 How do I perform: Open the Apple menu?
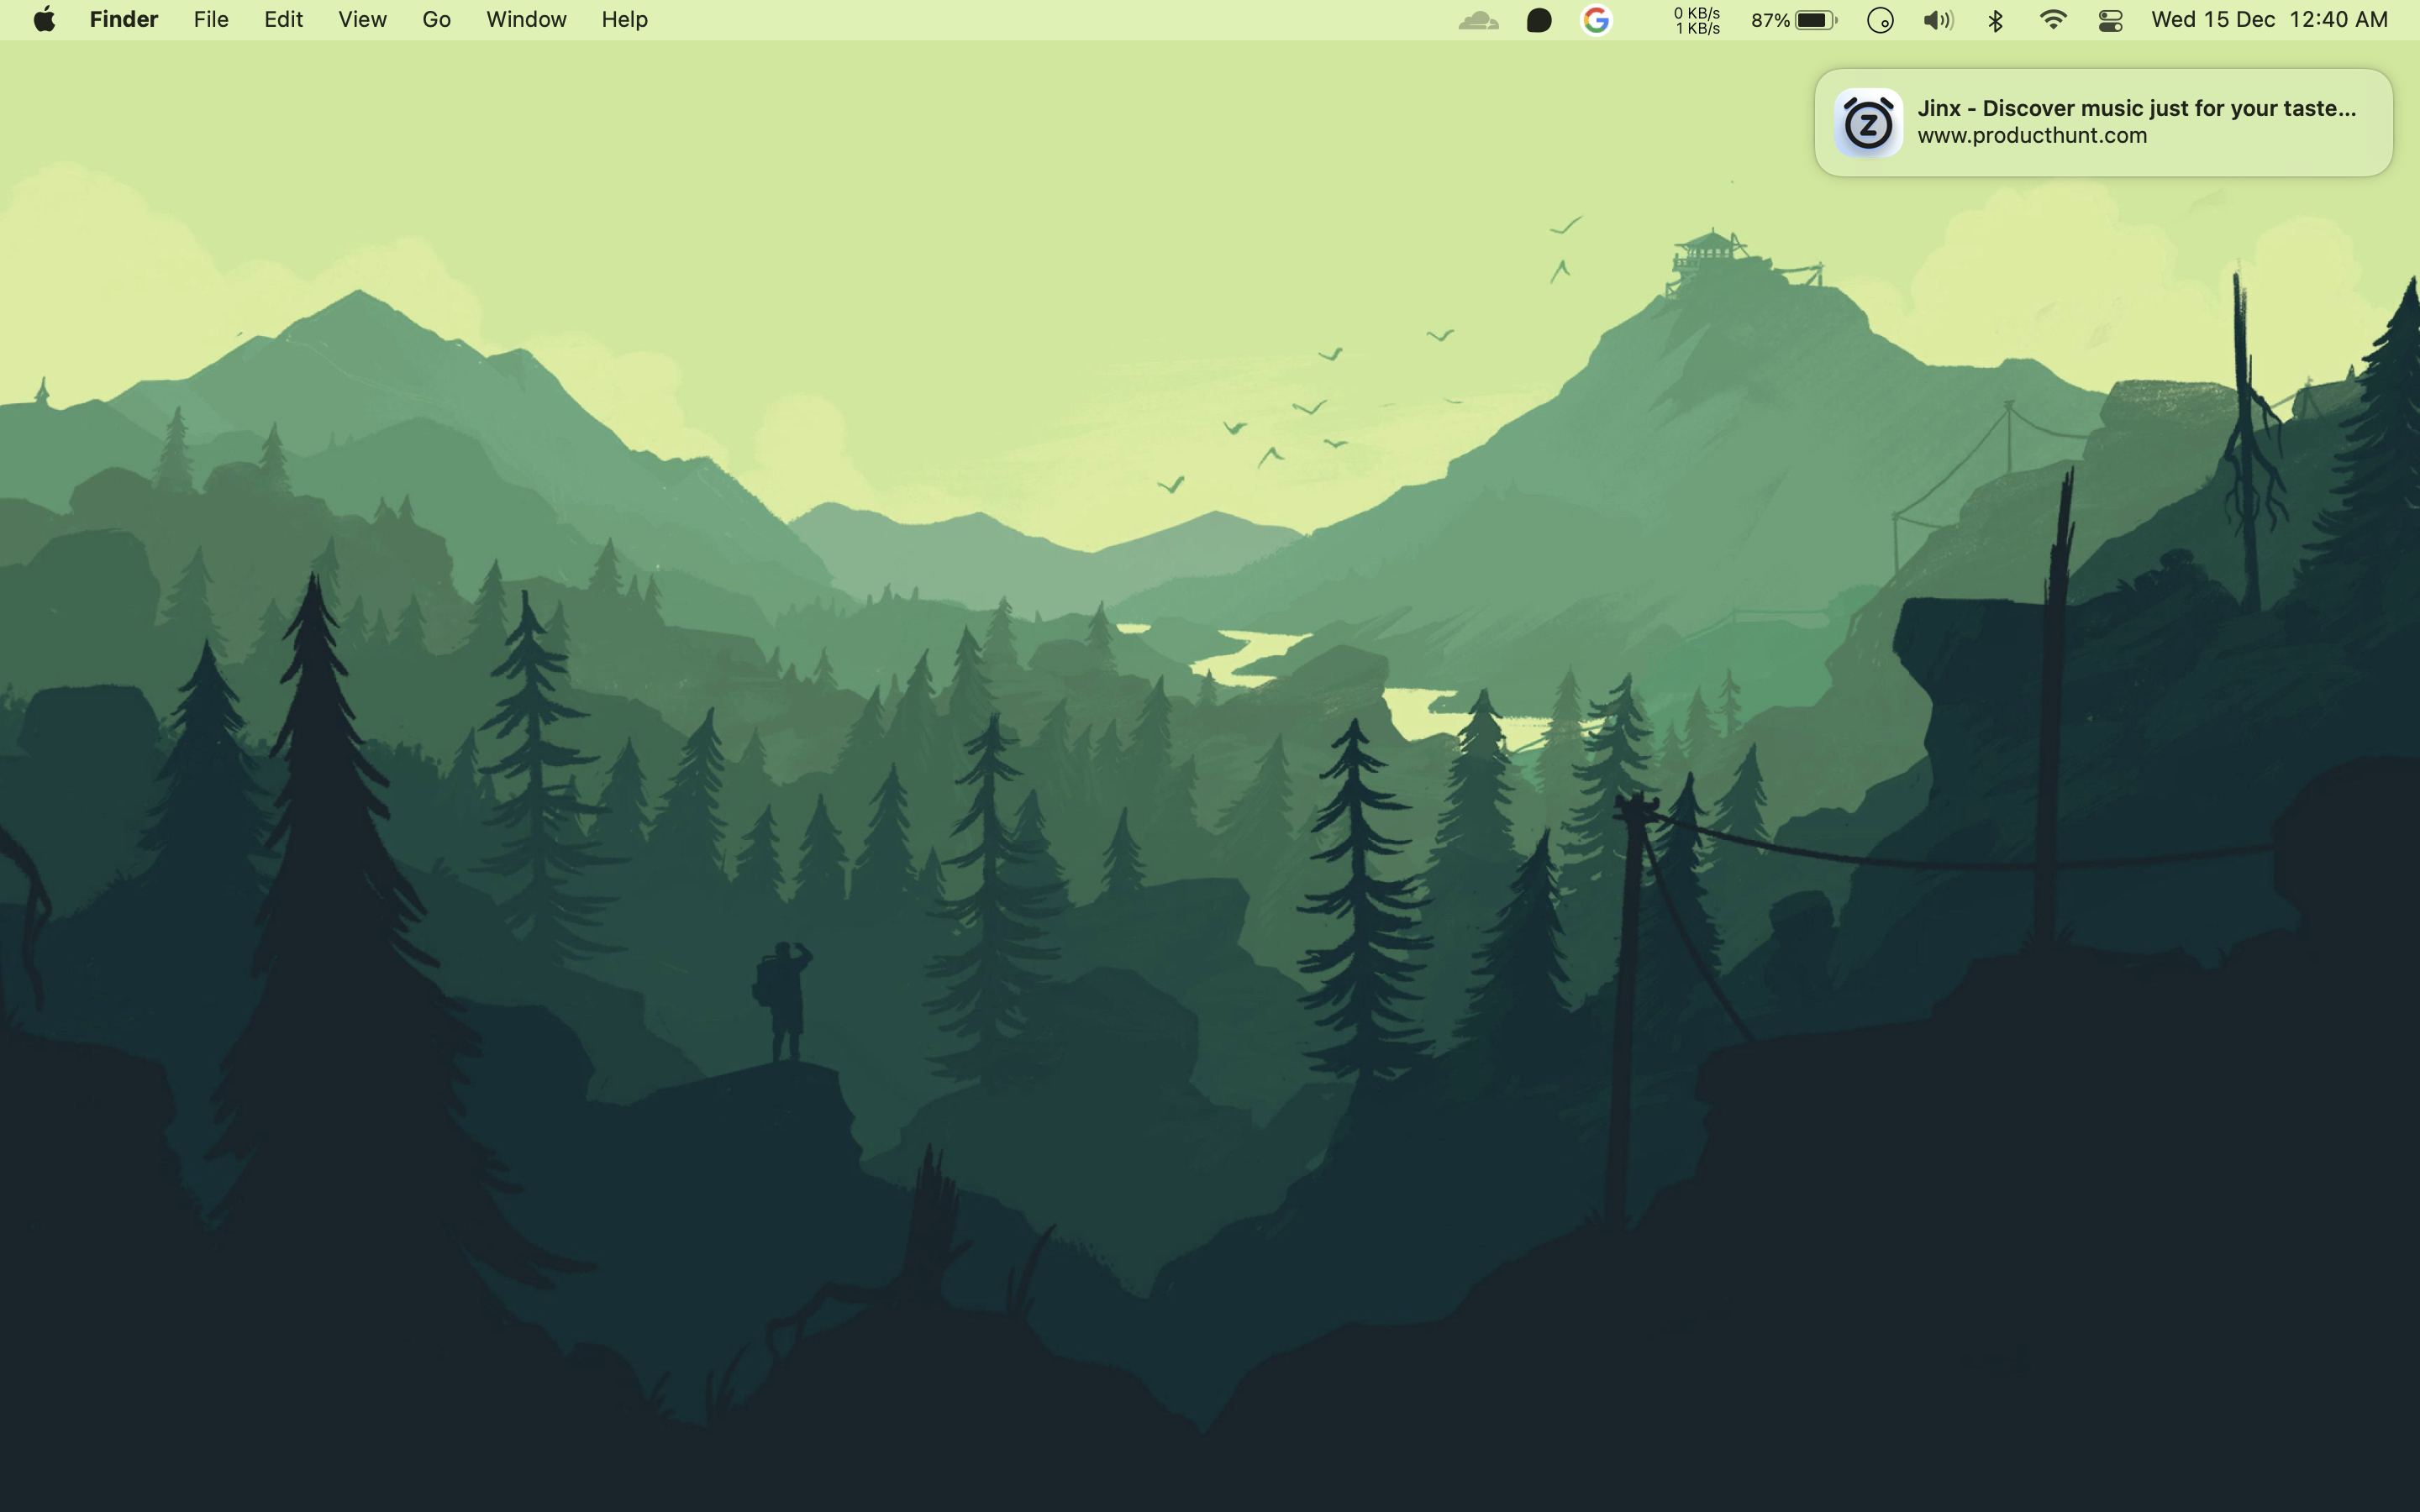(44, 20)
